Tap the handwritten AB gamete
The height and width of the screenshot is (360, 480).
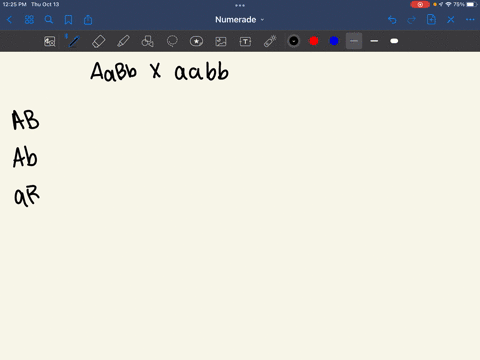[x=25, y=120]
